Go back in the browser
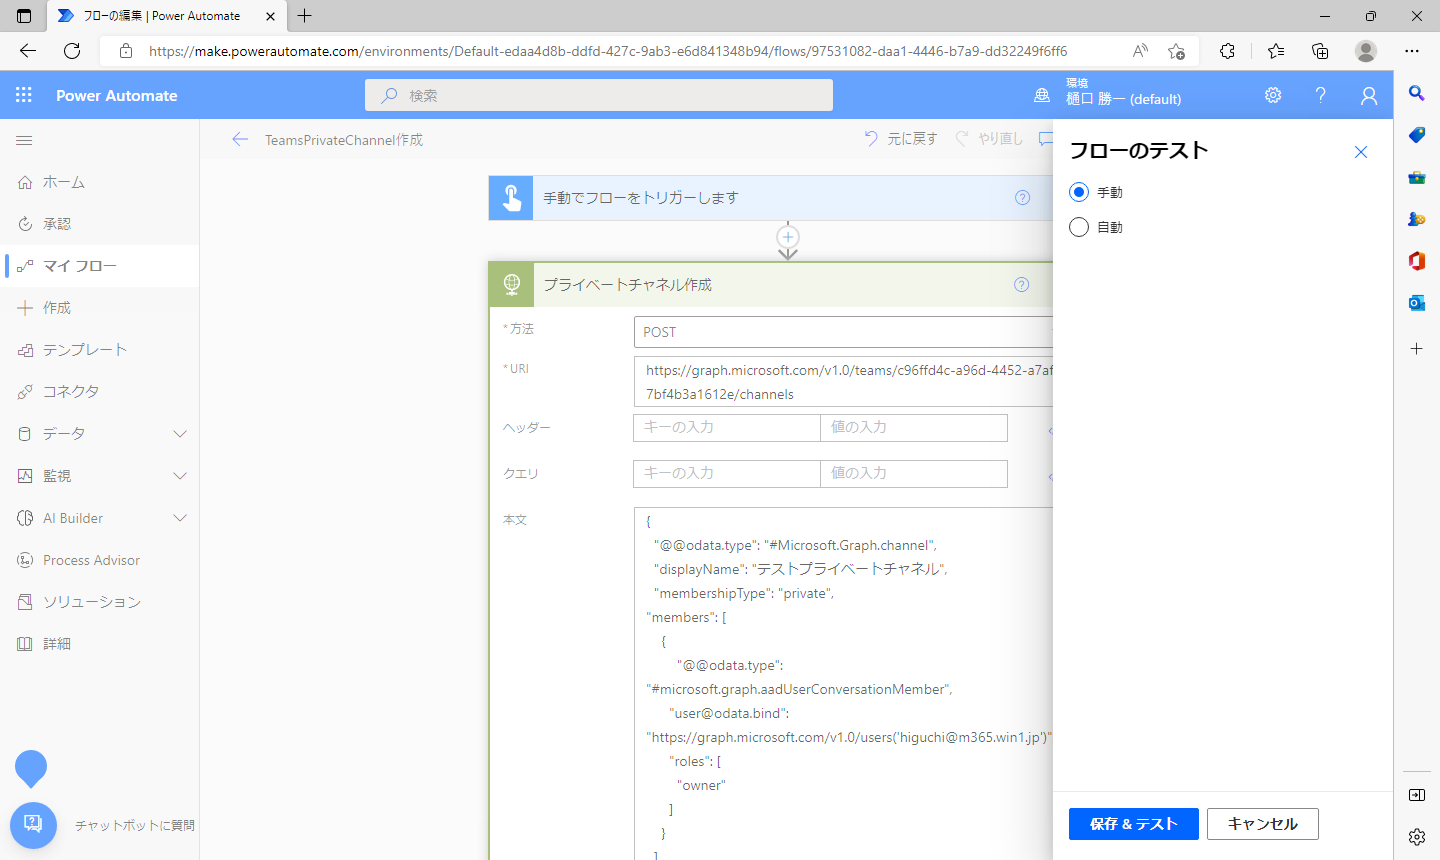This screenshot has width=1440, height=860. coord(28,51)
